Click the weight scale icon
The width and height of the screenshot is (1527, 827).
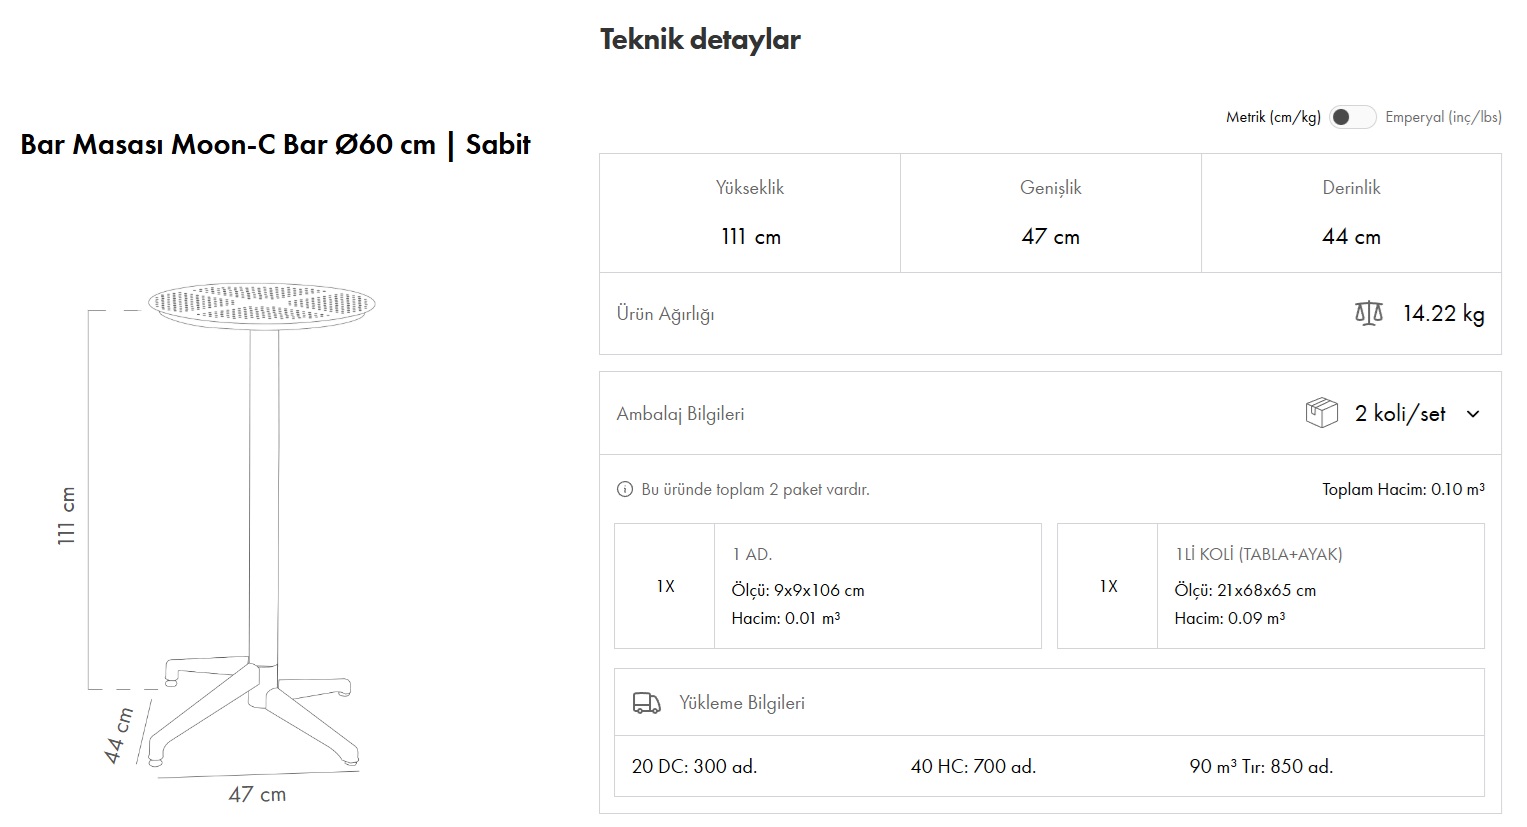(1368, 314)
